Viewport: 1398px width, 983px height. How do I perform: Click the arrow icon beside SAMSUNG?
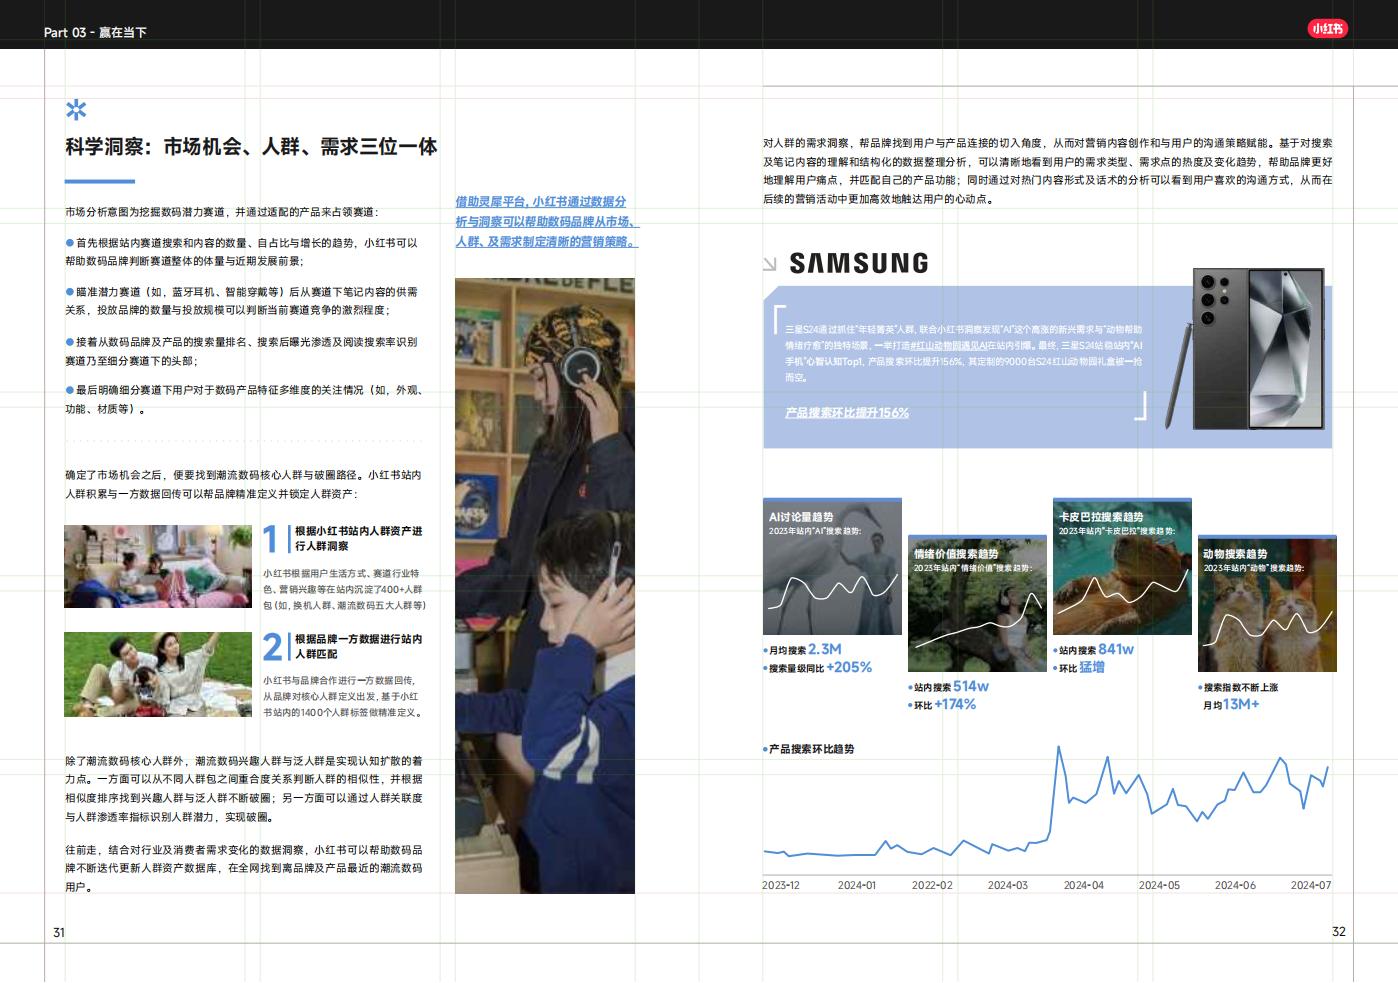(769, 264)
